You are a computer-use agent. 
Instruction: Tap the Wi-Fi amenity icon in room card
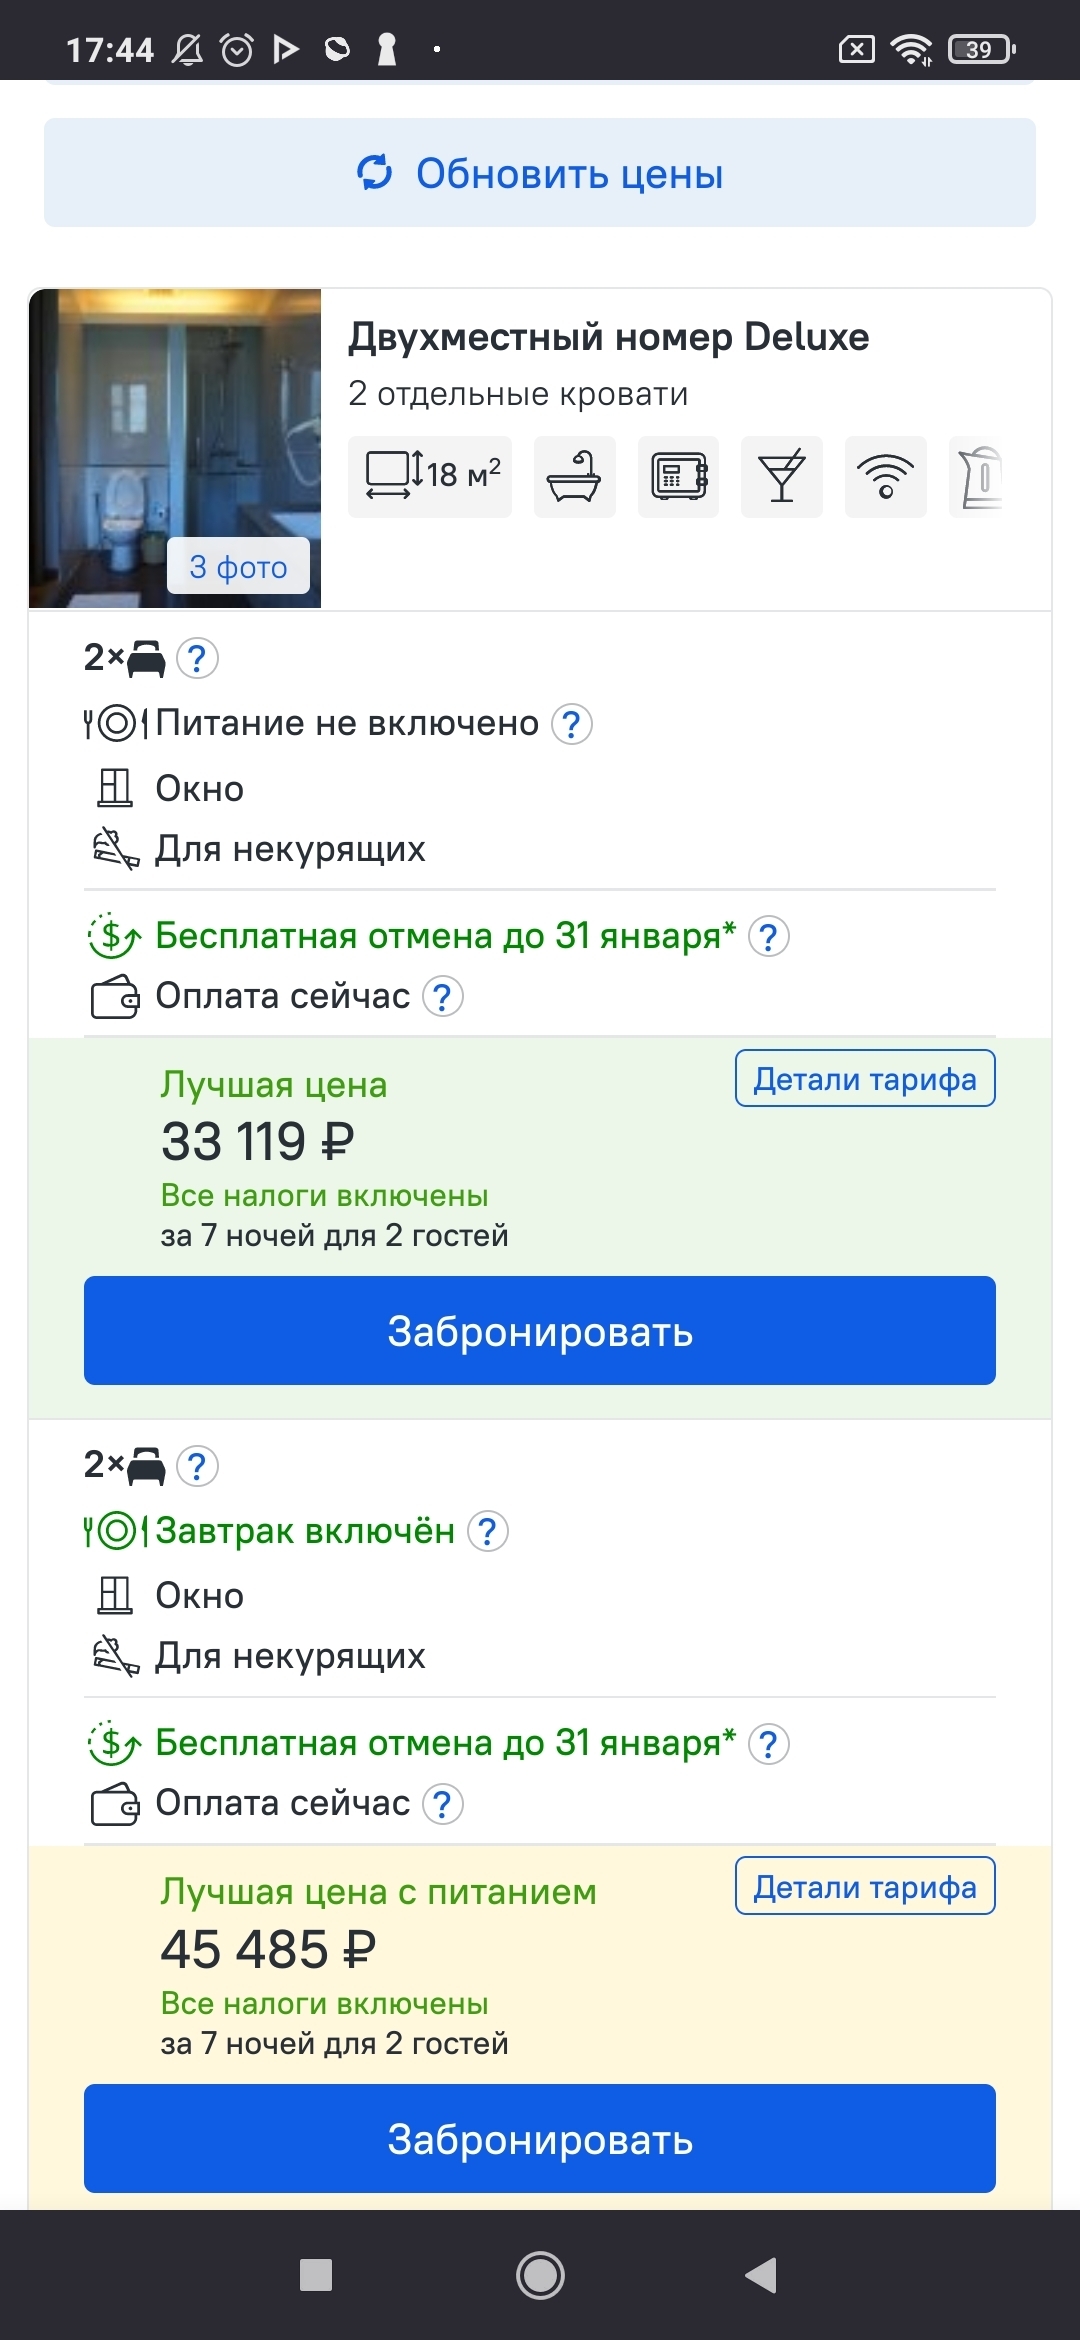pos(885,476)
